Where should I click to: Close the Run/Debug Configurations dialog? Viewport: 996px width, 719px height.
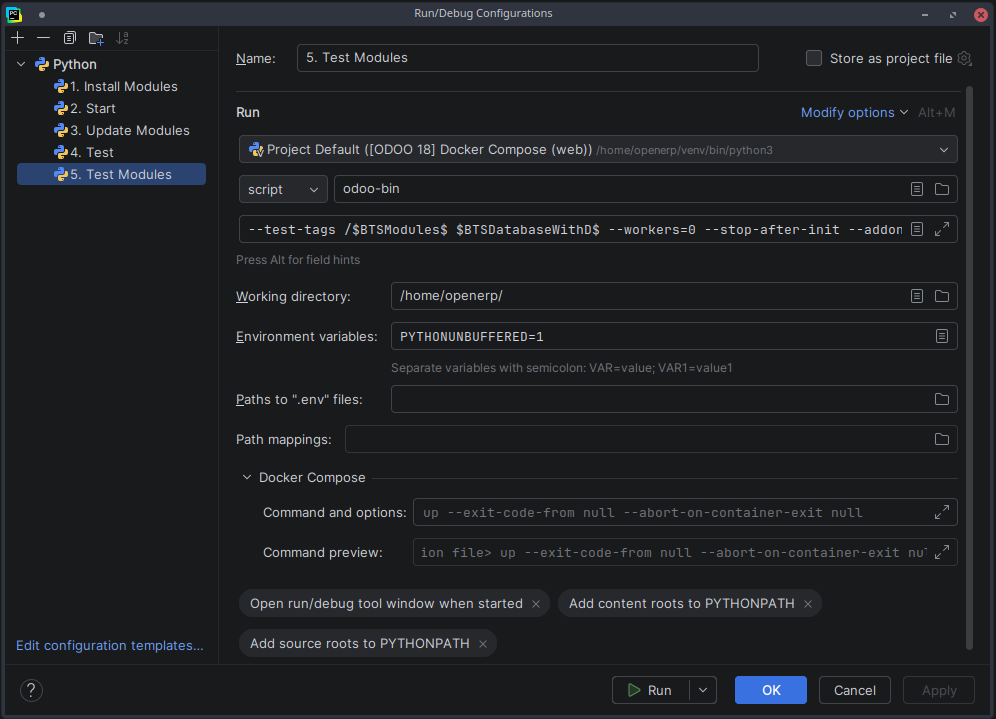(981, 15)
